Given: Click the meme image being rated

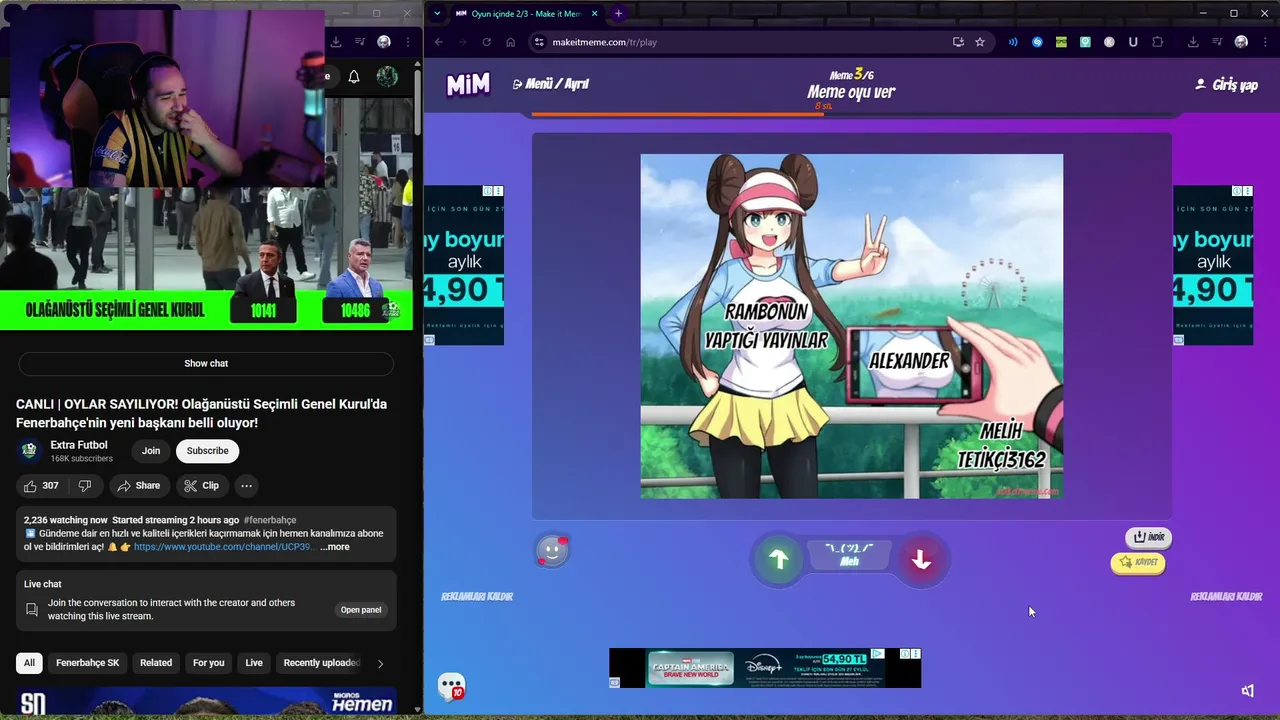Looking at the screenshot, I should (x=851, y=326).
